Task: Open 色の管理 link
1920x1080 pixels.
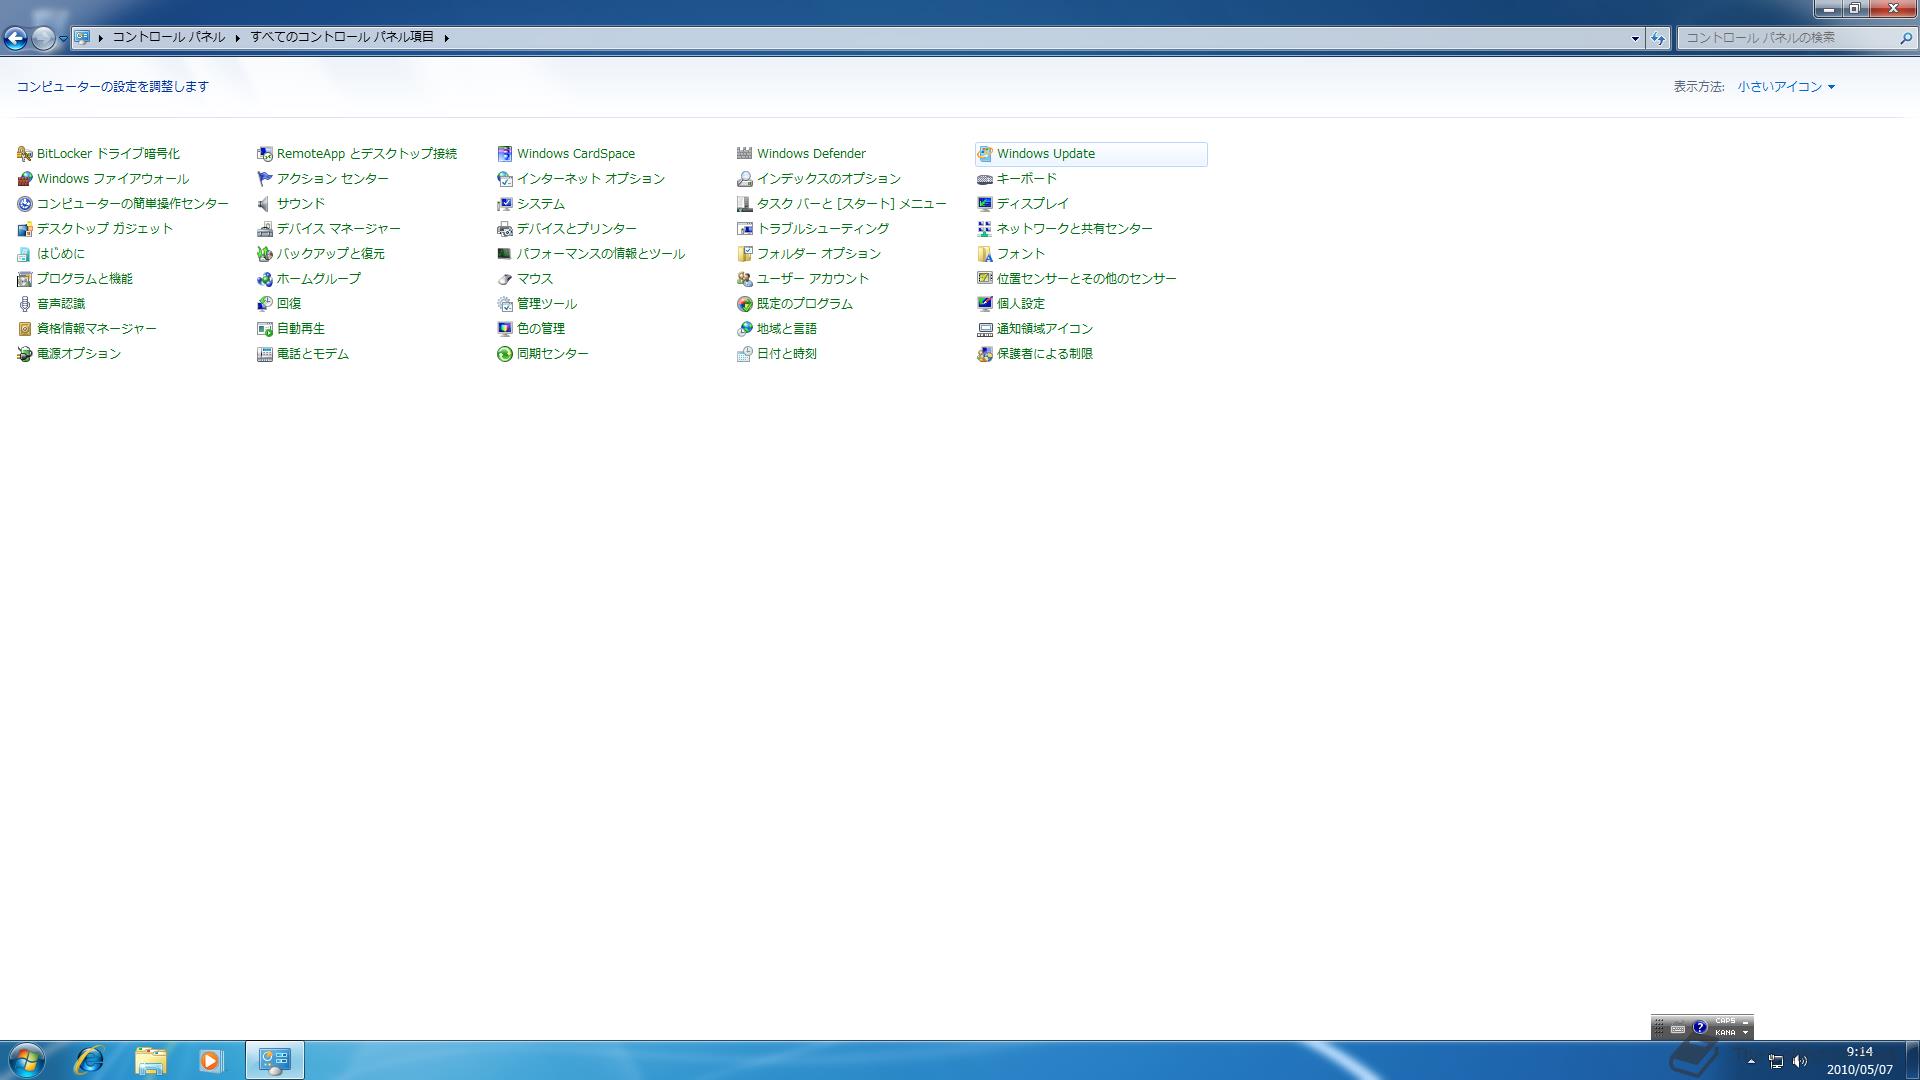Action: coord(541,329)
